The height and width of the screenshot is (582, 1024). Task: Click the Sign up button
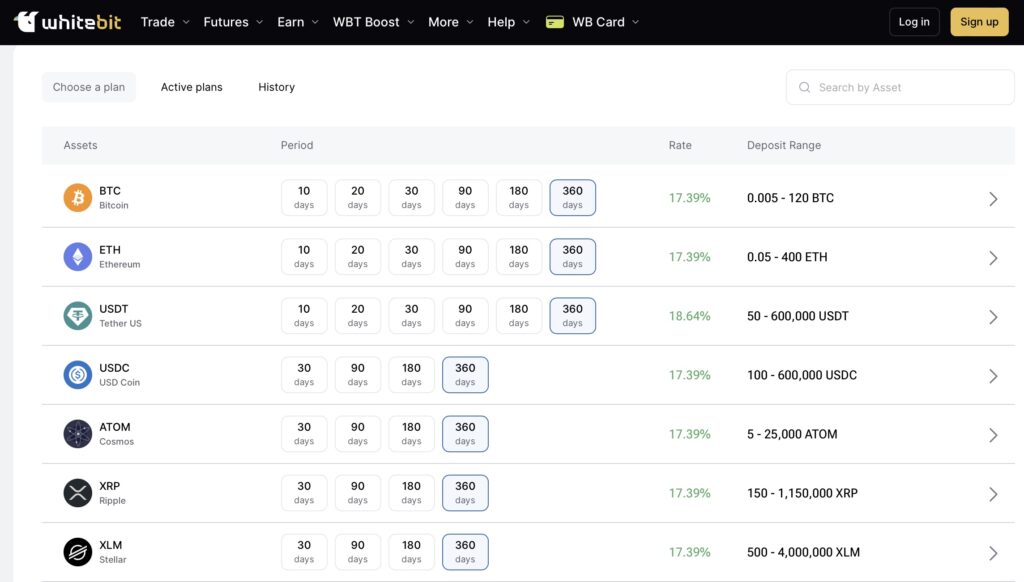(x=979, y=22)
